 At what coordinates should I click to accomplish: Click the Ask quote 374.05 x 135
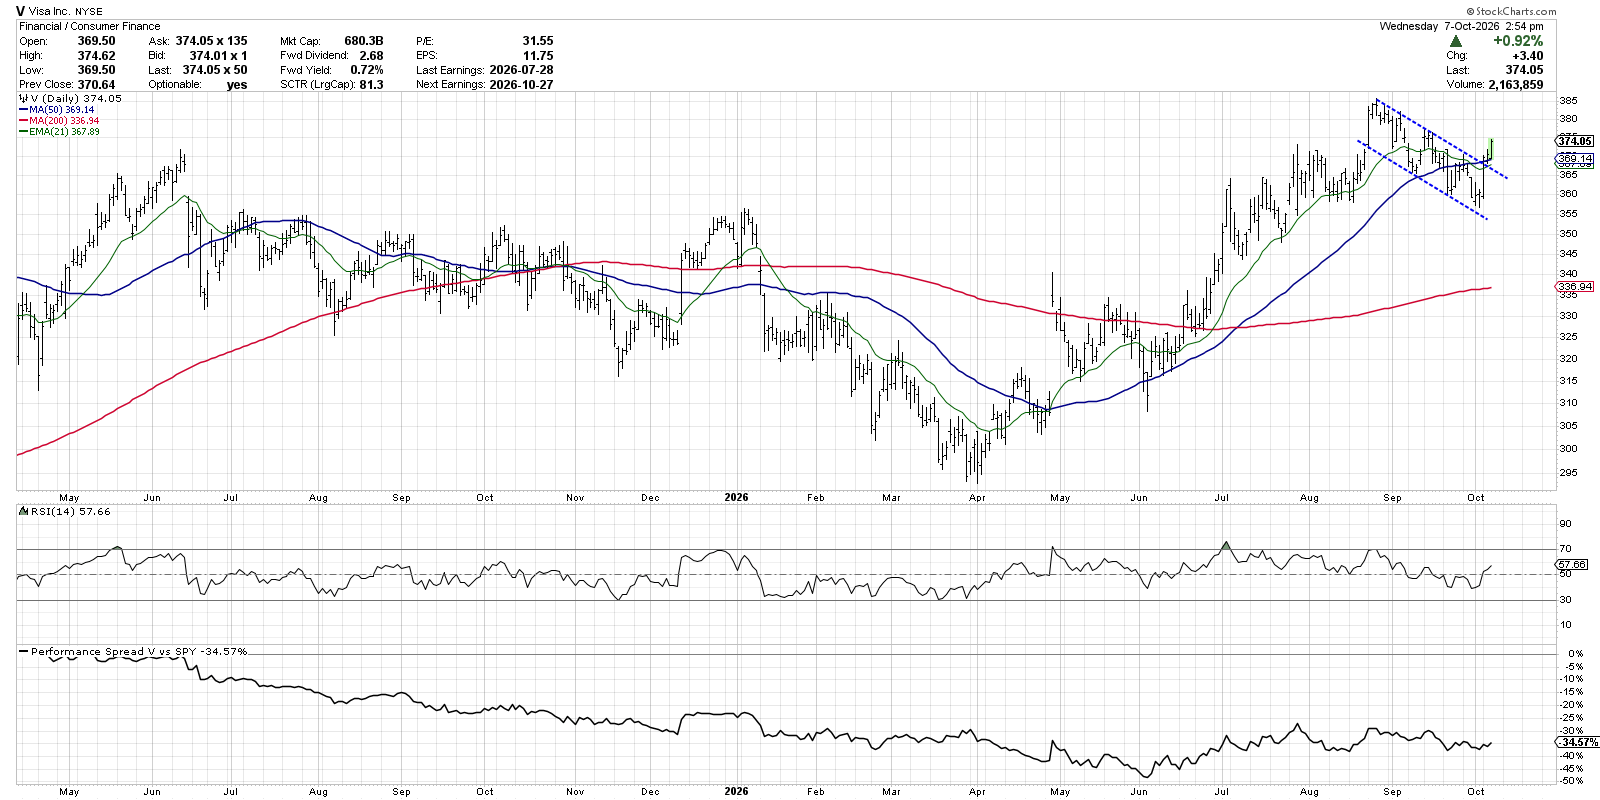tap(211, 41)
